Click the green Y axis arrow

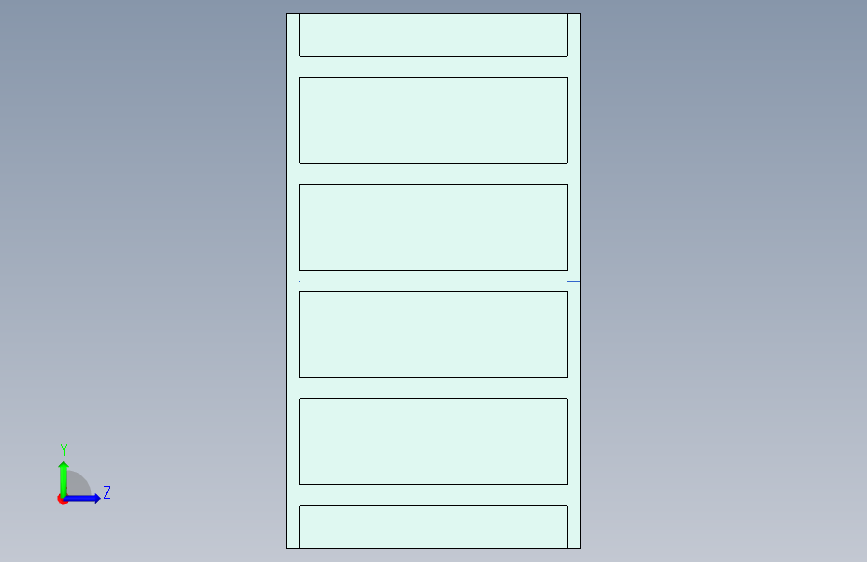pyautogui.click(x=64, y=479)
